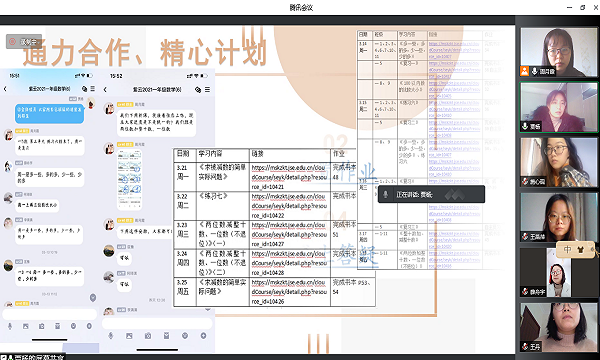Image resolution: width=600 pixels, height=360 pixels.
Task: Minimize the meeting window
Action: (x=569, y=7)
